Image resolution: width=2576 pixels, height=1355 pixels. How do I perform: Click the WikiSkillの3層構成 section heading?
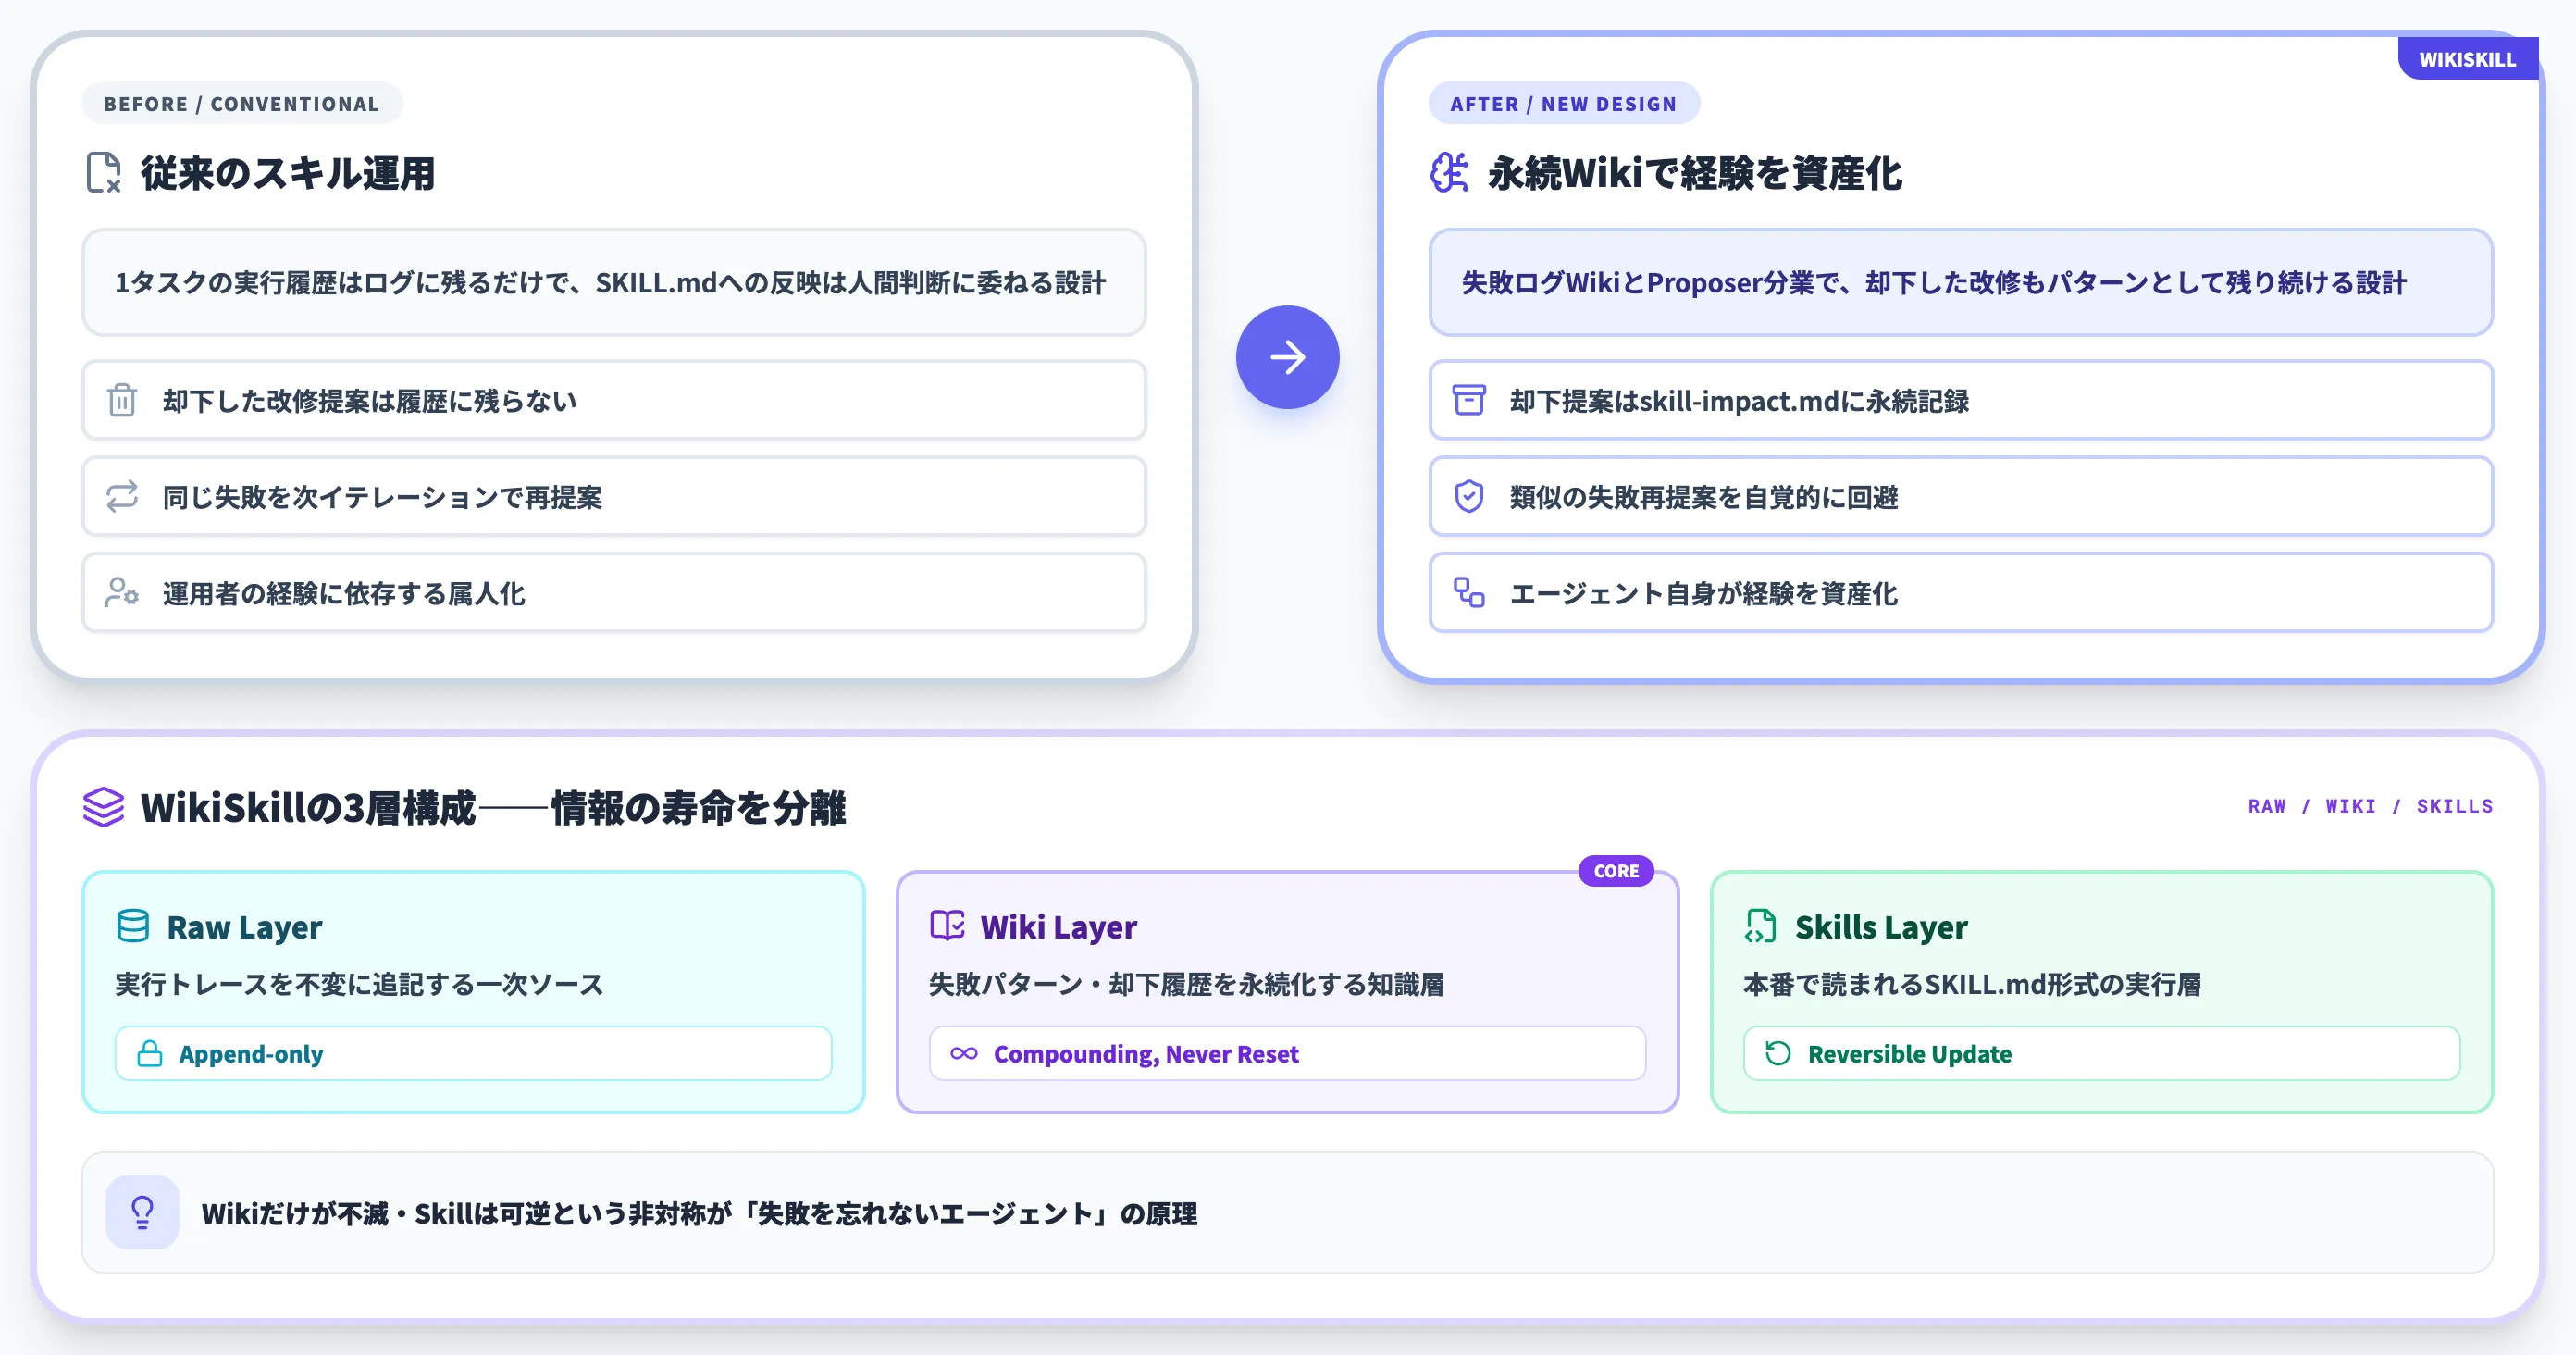point(493,808)
